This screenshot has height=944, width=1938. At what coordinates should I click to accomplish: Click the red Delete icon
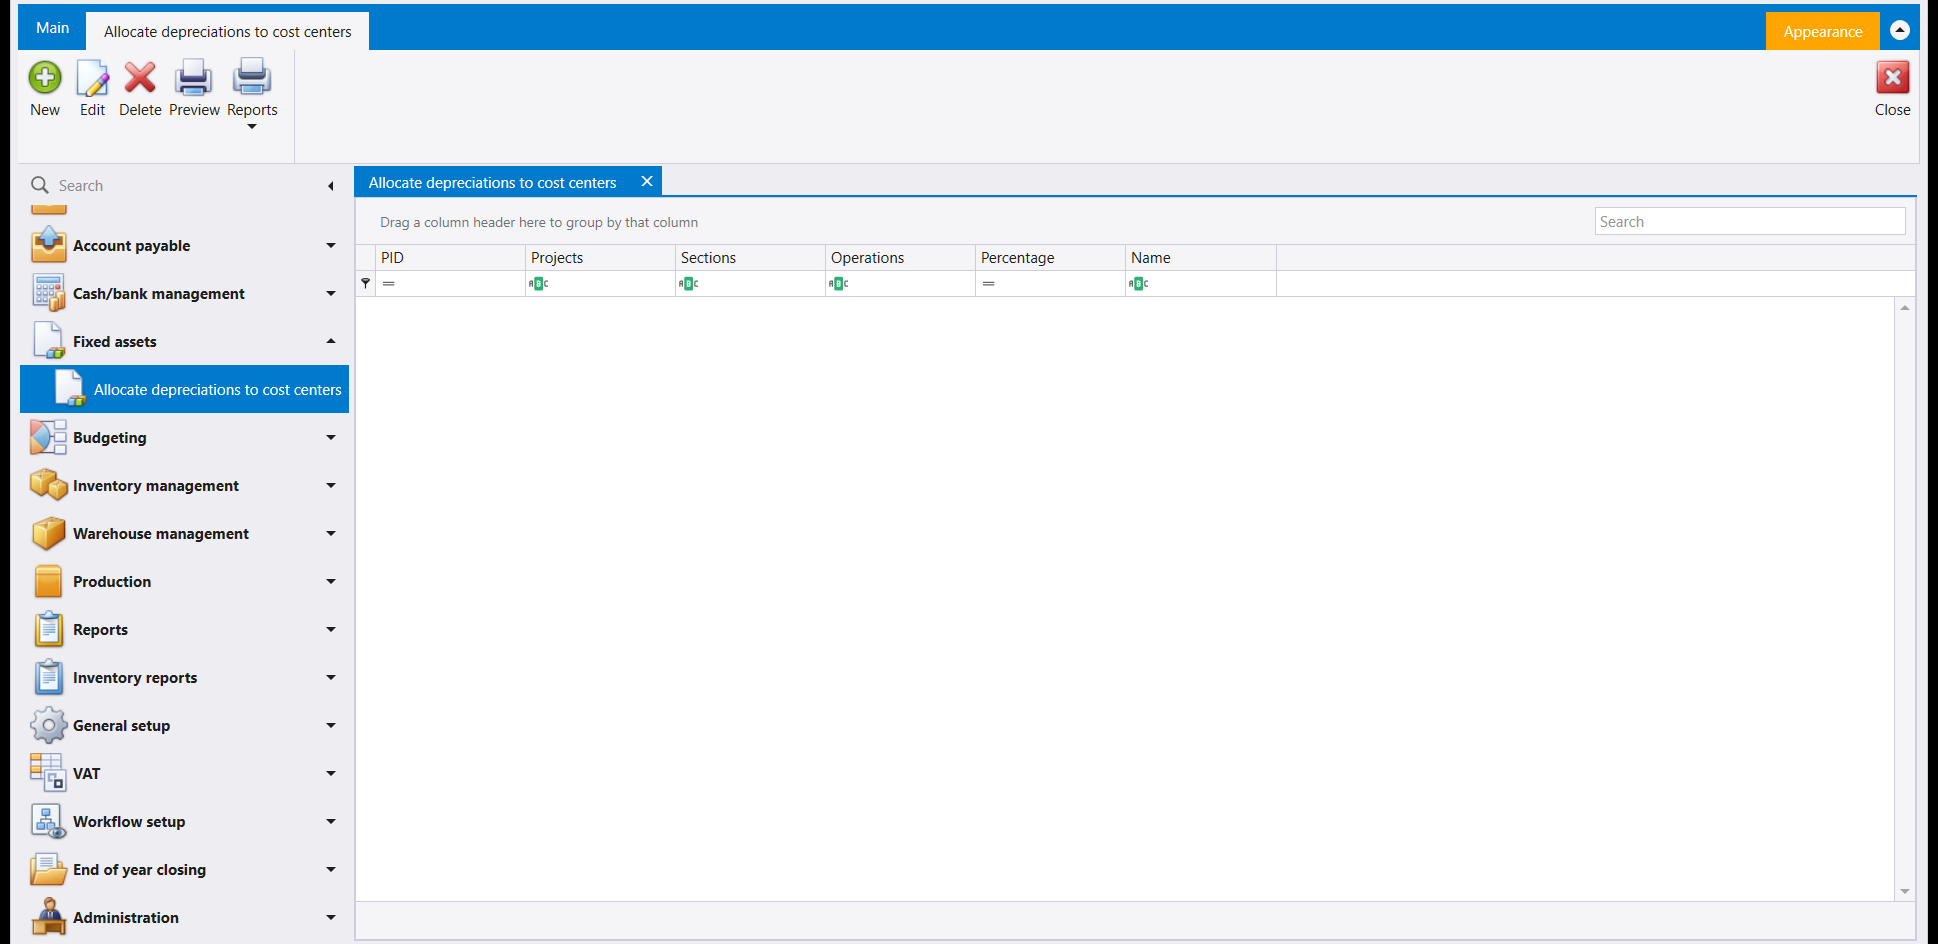(x=140, y=78)
